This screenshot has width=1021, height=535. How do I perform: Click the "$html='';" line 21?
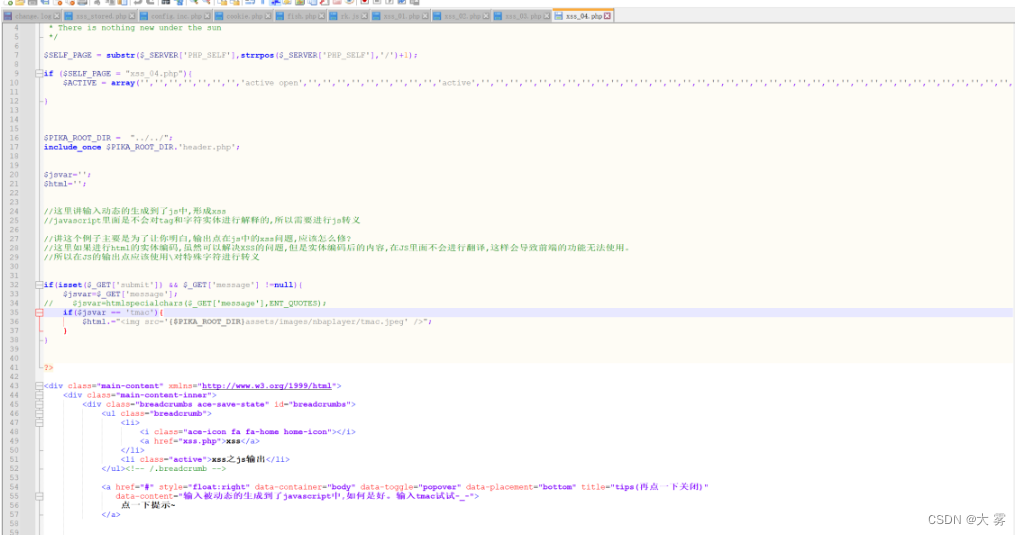click(x=64, y=184)
